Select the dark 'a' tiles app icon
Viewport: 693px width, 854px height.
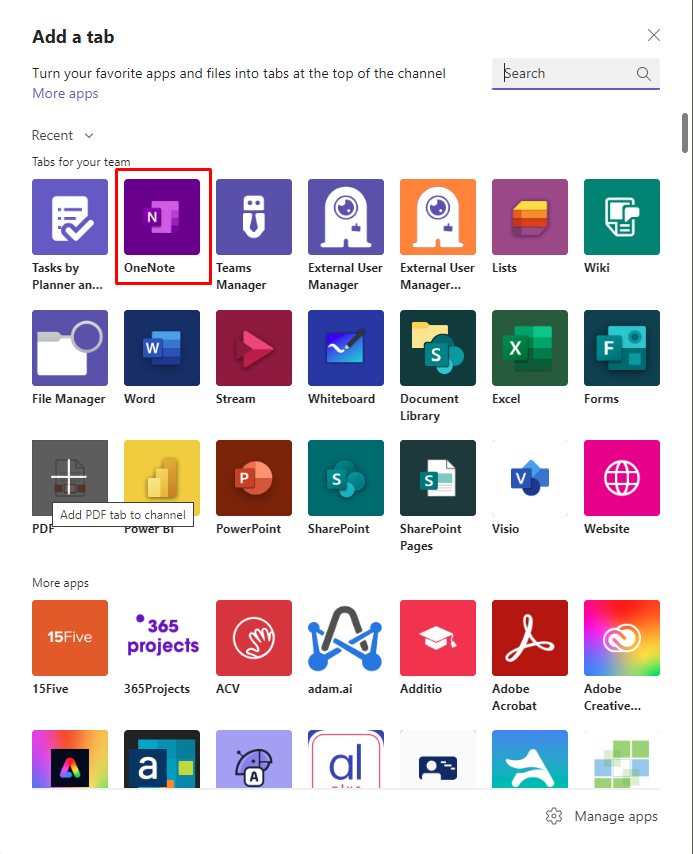pos(162,759)
